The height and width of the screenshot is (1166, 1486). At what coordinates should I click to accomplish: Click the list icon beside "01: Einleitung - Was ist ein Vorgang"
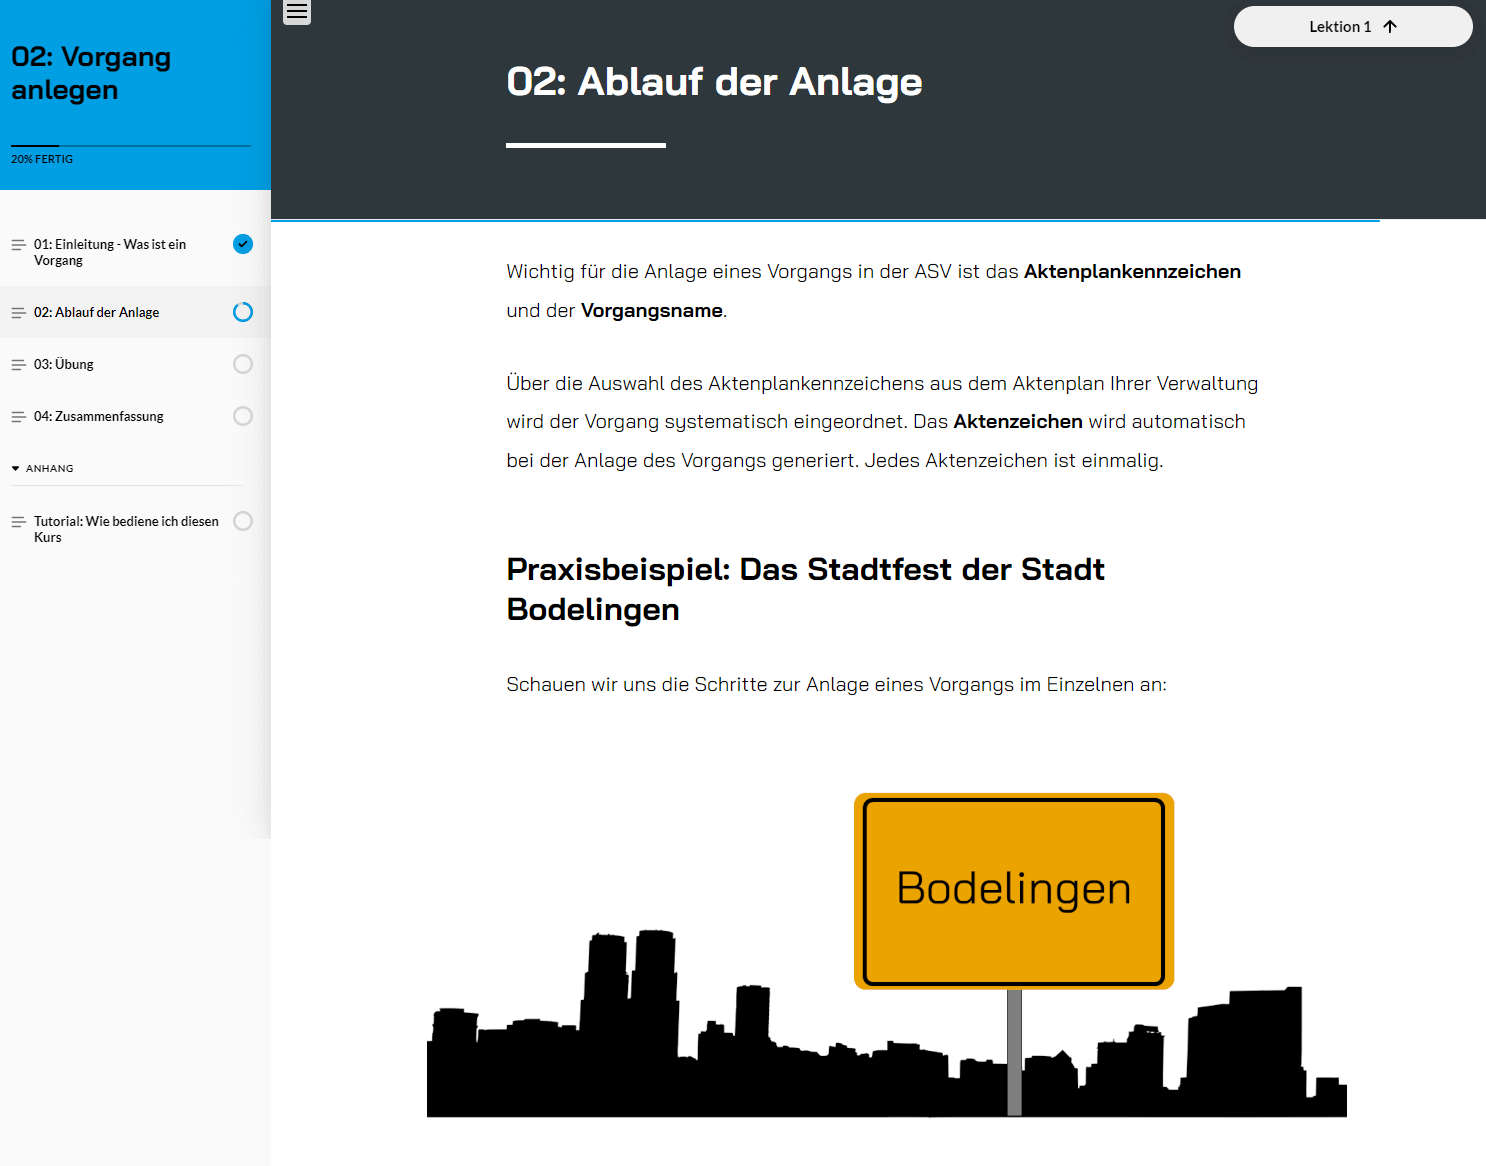click(18, 244)
